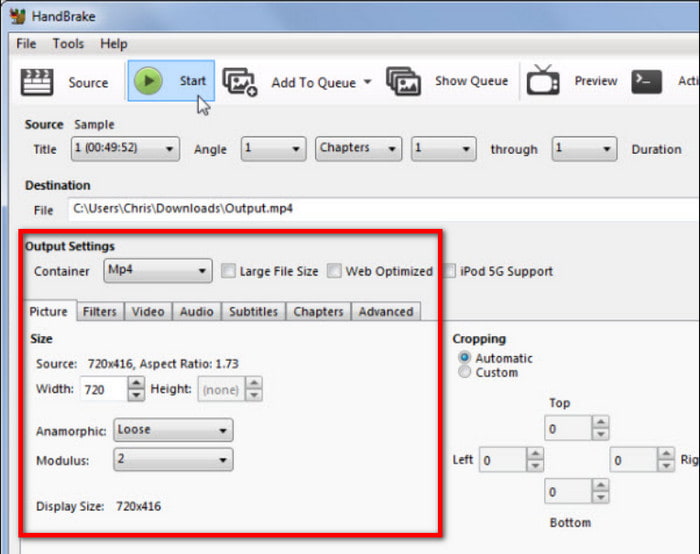Enable the Web Optimized checkbox
The width and height of the screenshot is (700, 554).
click(334, 271)
